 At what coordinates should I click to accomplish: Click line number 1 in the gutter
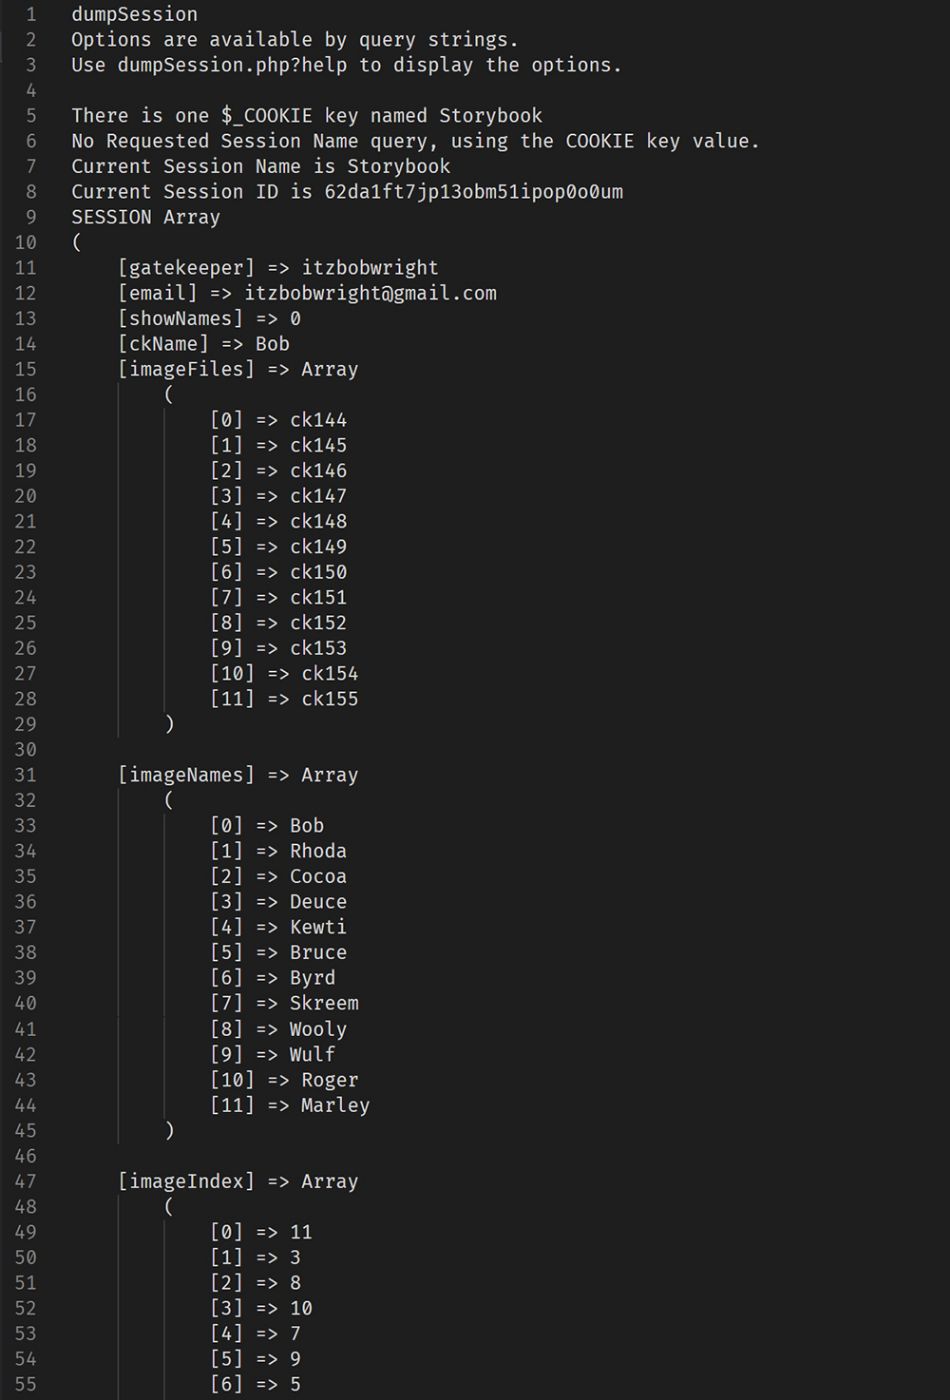(x=31, y=14)
